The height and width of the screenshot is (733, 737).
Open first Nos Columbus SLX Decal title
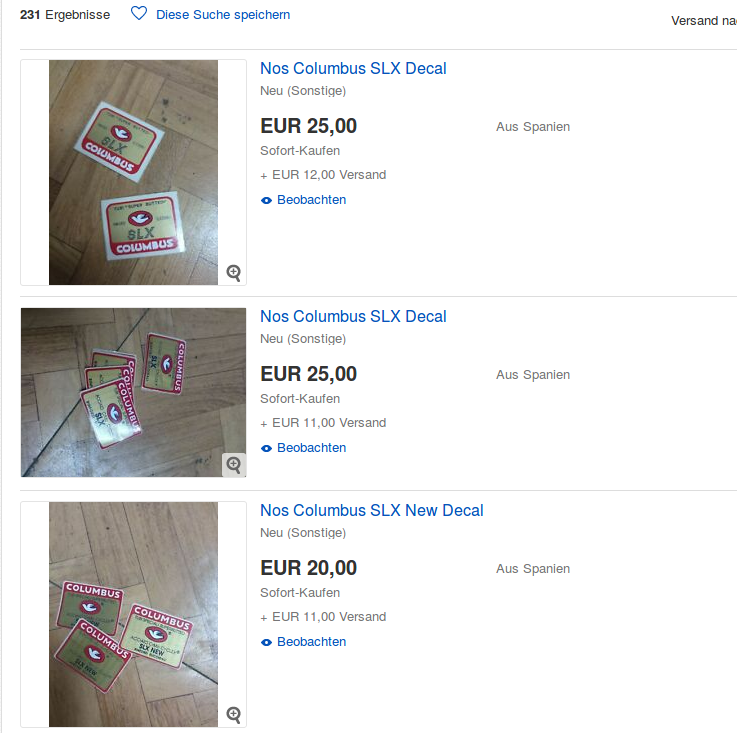point(353,69)
